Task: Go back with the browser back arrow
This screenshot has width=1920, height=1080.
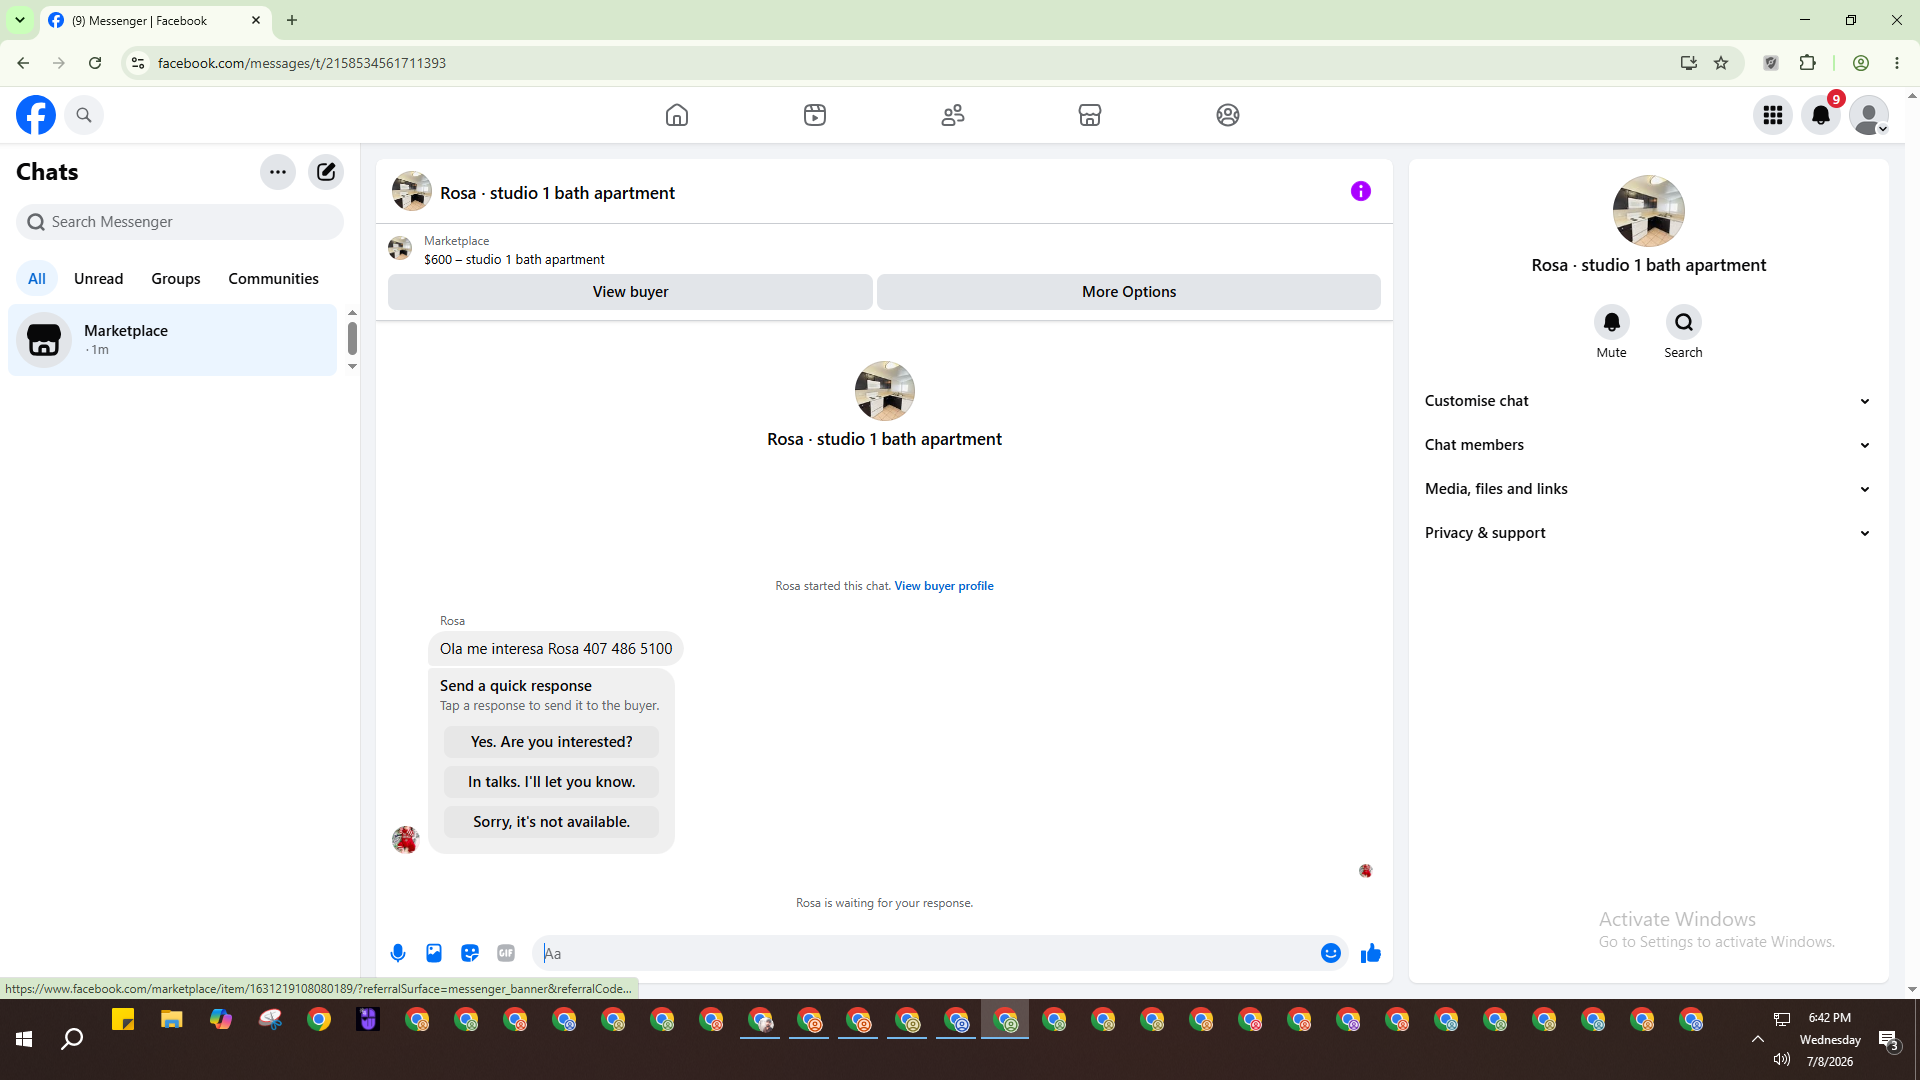Action: pyautogui.click(x=23, y=63)
